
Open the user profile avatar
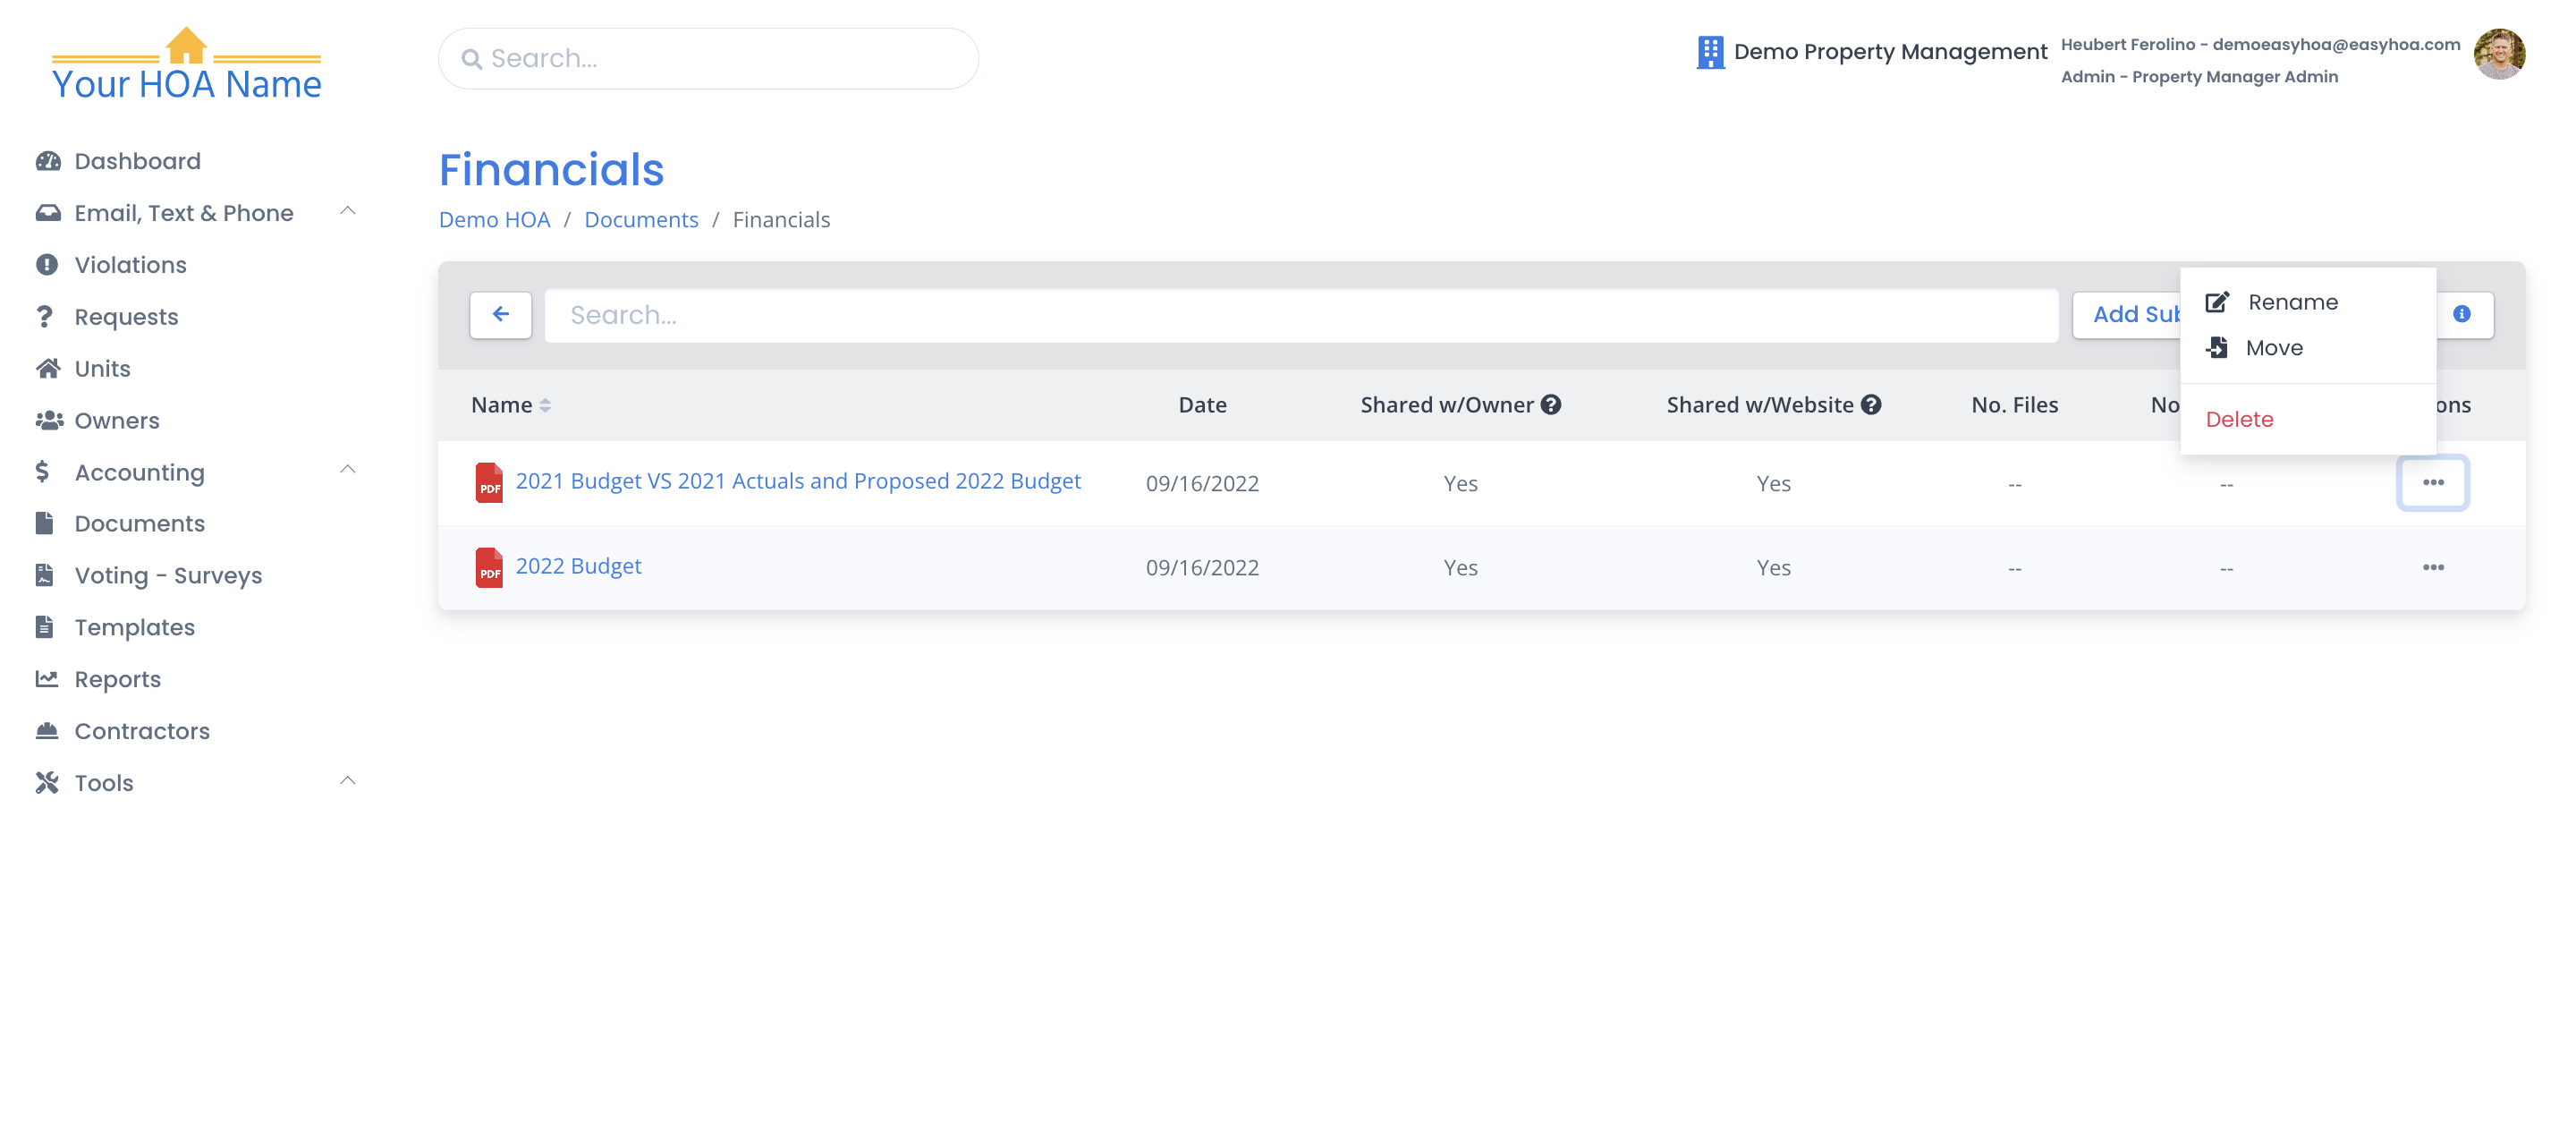tap(2499, 54)
